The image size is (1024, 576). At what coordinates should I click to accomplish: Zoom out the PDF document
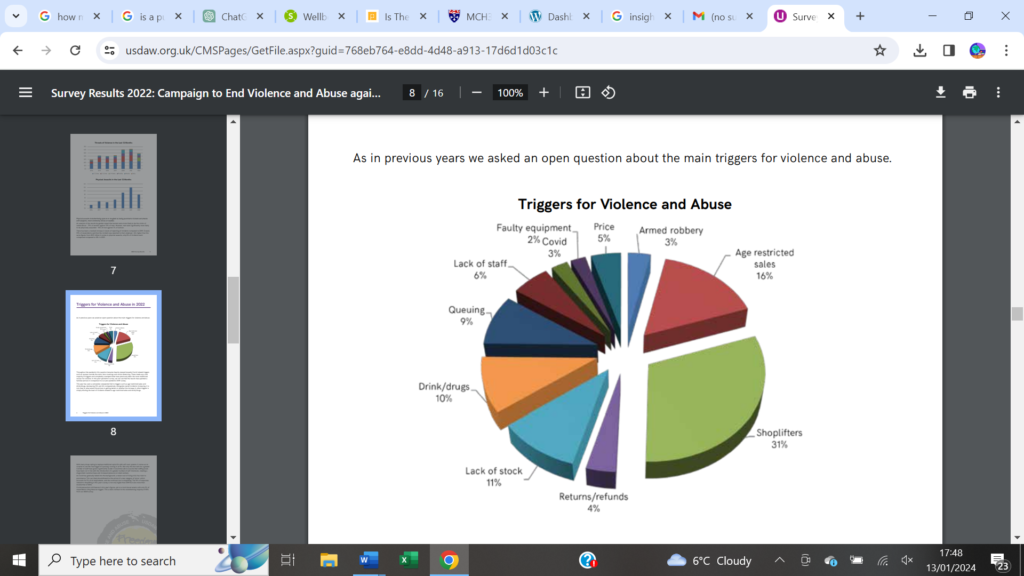tap(477, 92)
